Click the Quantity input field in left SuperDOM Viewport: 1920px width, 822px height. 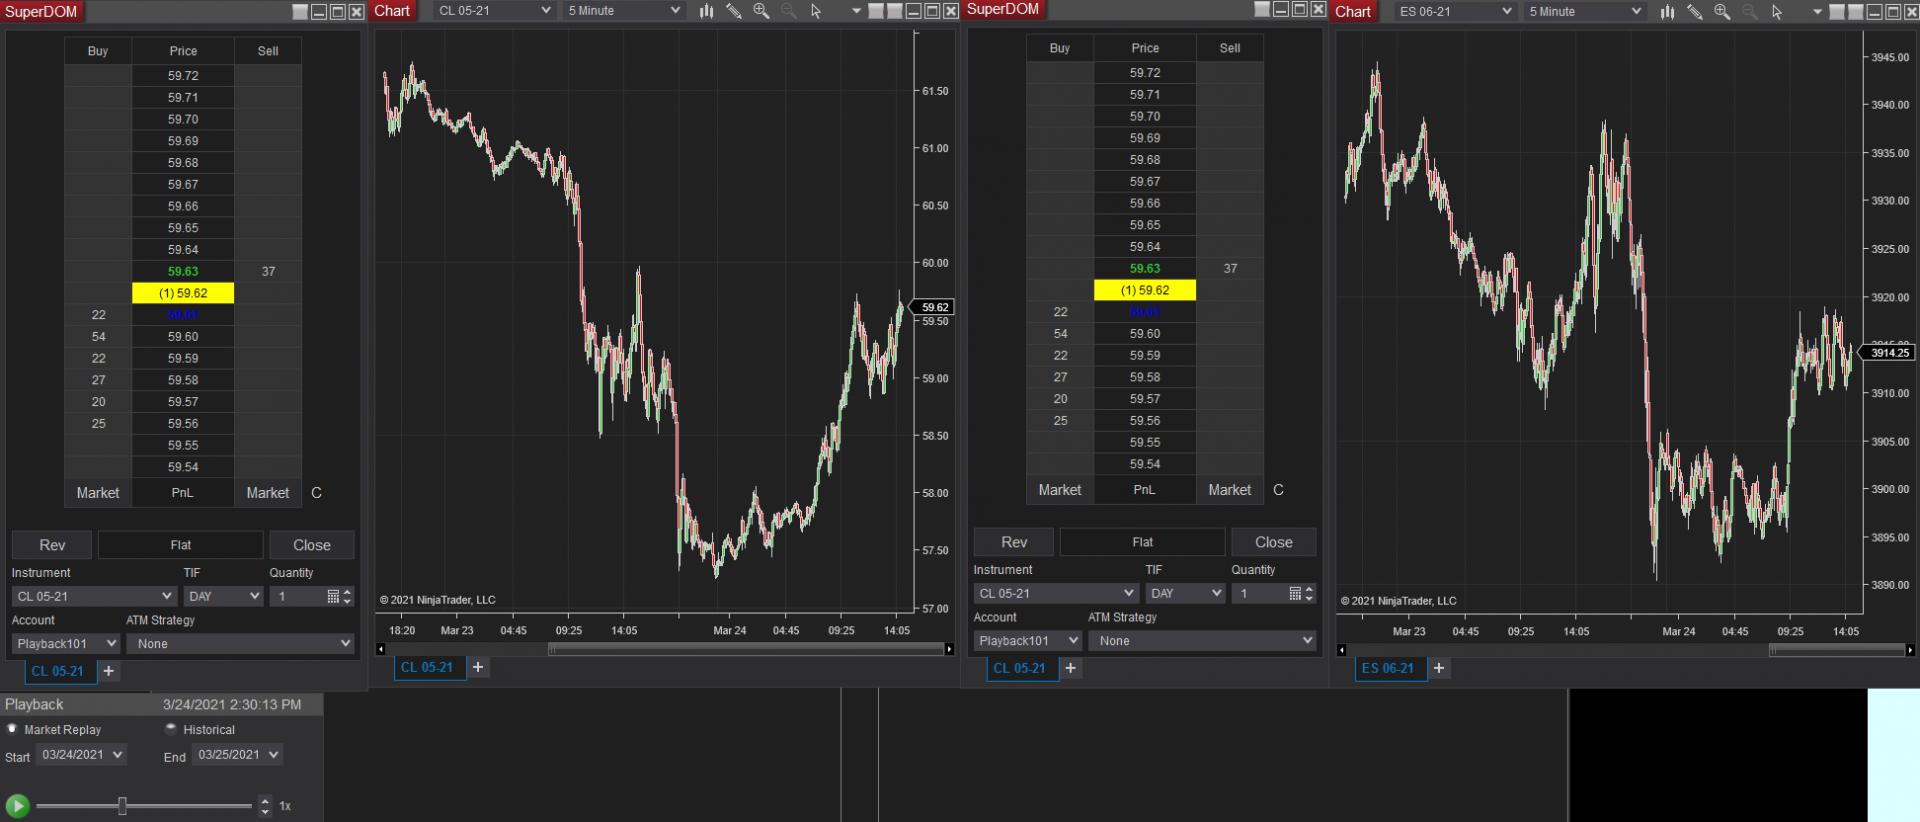(x=297, y=596)
